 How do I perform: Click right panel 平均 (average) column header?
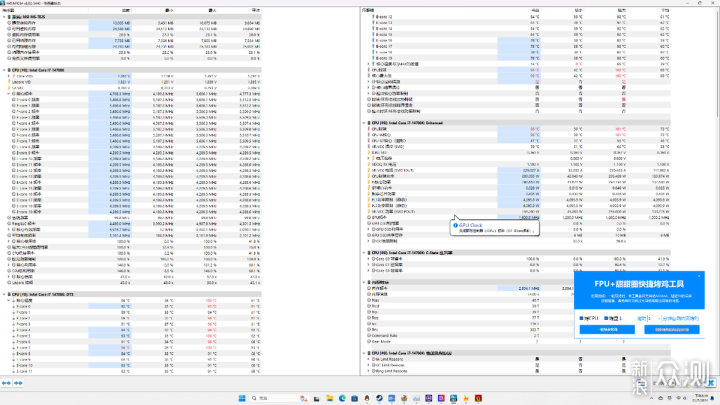(665, 10)
